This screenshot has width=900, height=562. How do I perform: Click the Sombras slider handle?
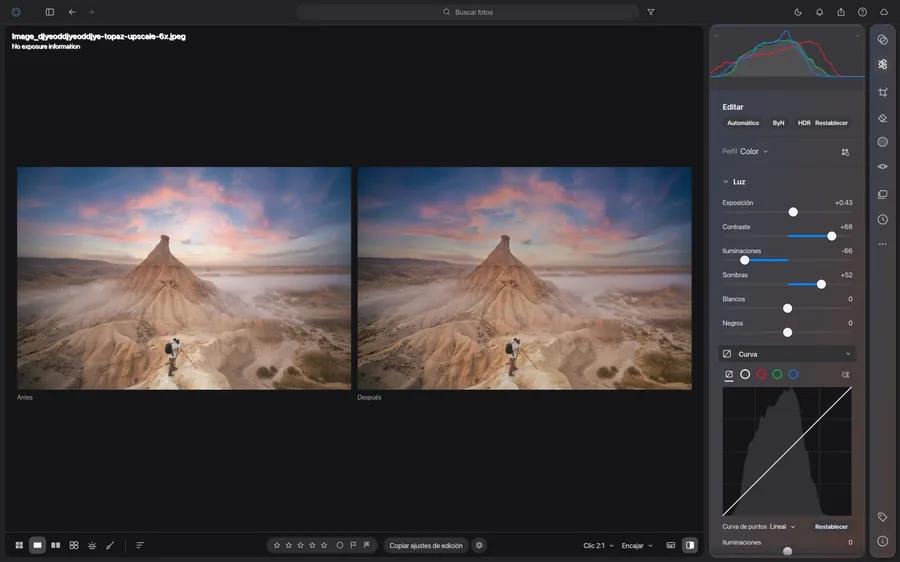821,284
